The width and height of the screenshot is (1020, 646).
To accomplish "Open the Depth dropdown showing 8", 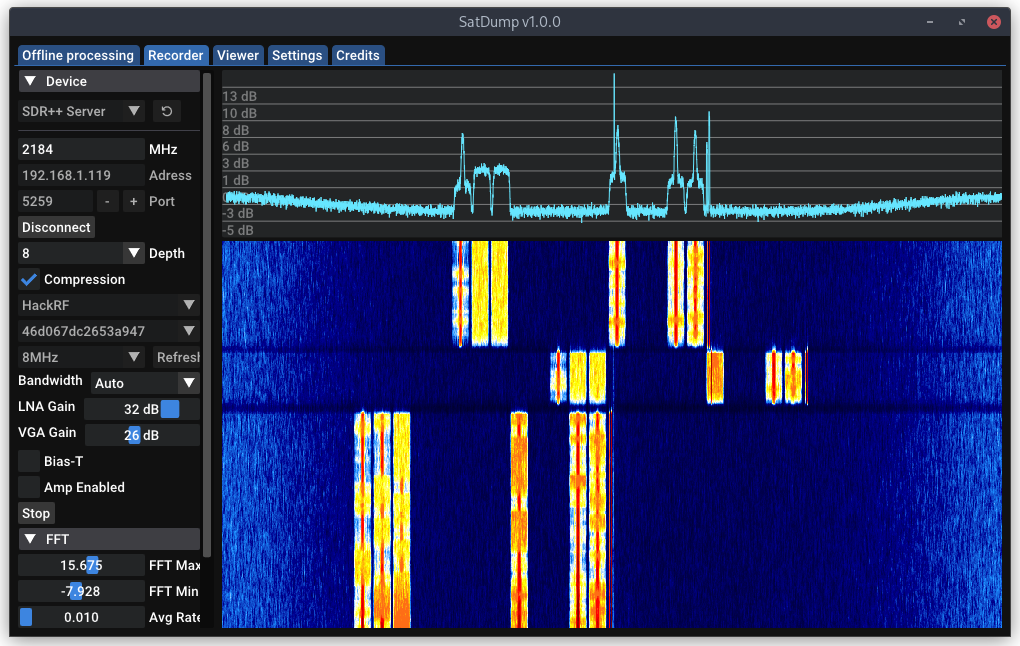I will pos(81,253).
